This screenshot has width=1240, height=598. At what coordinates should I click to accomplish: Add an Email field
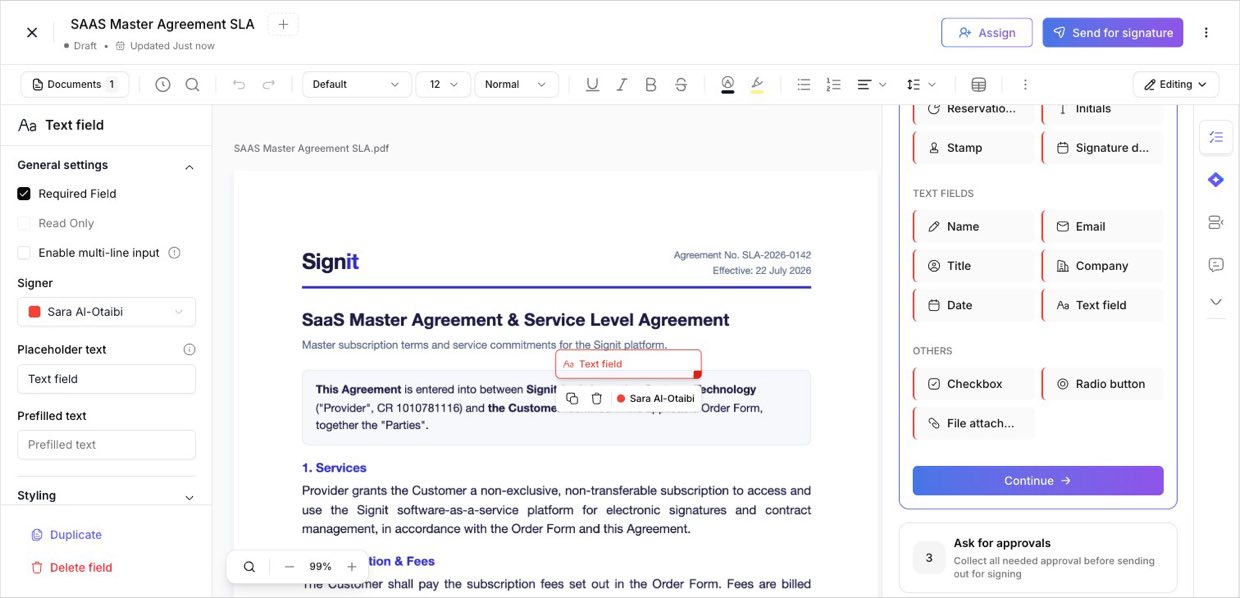tap(1103, 227)
